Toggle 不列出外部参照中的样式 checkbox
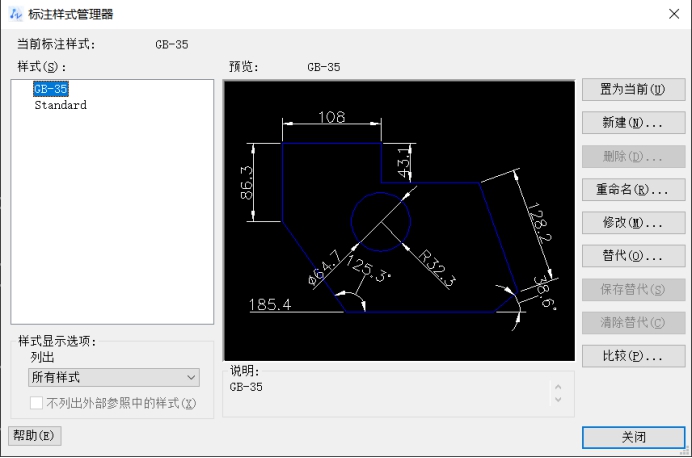Image resolution: width=692 pixels, height=458 pixels. (37, 403)
